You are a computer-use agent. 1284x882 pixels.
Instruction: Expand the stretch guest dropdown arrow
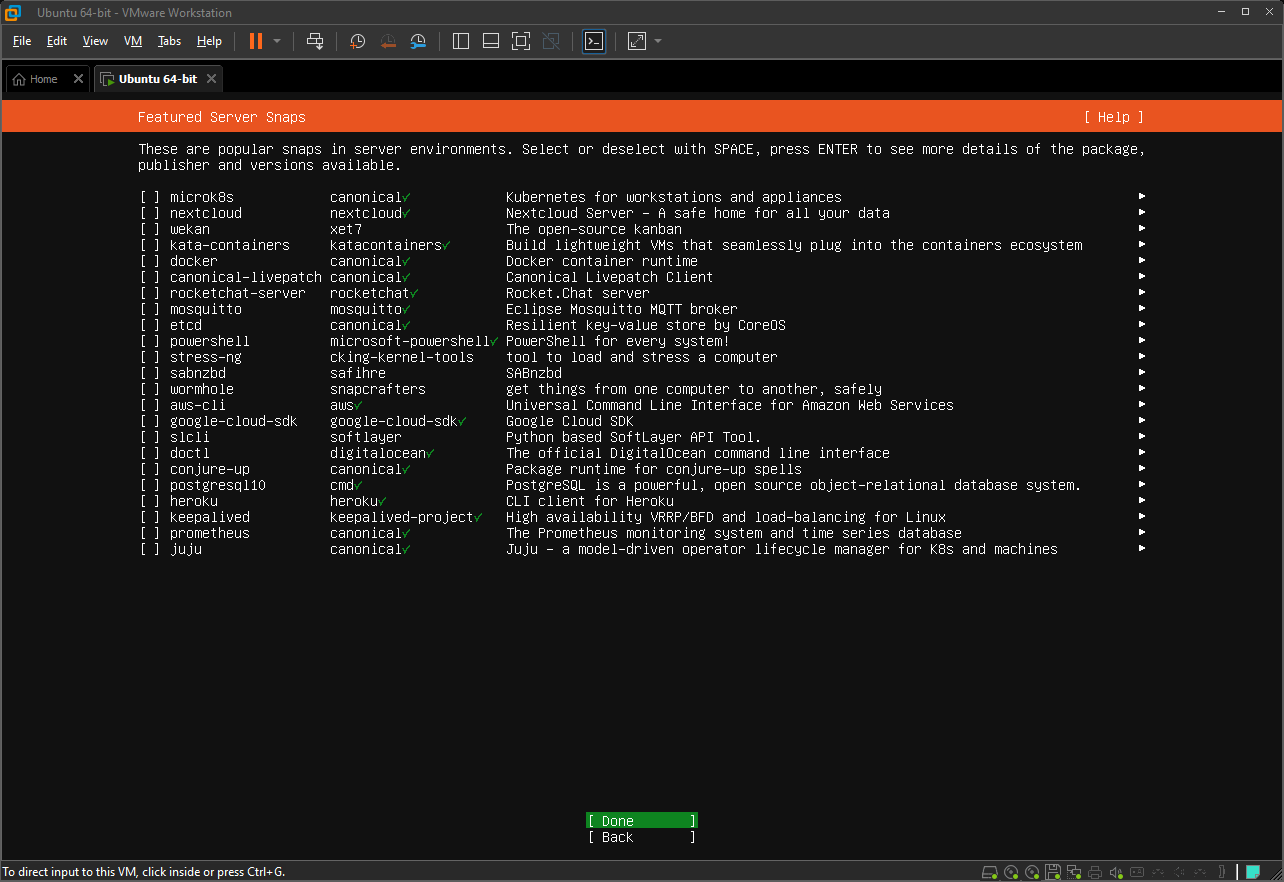pyautogui.click(x=658, y=41)
